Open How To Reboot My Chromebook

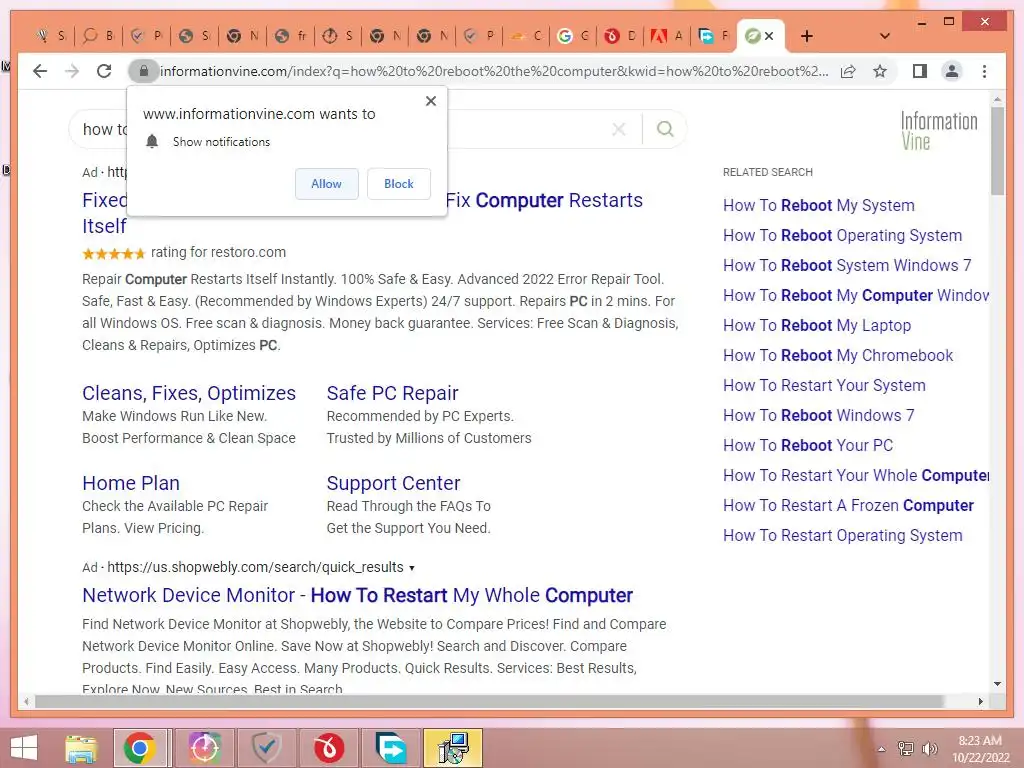click(x=838, y=355)
